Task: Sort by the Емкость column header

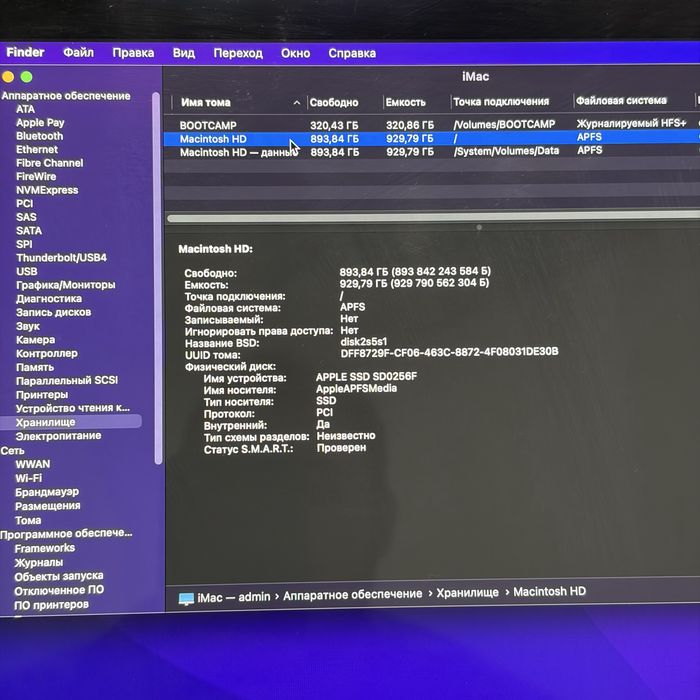Action: pos(405,102)
